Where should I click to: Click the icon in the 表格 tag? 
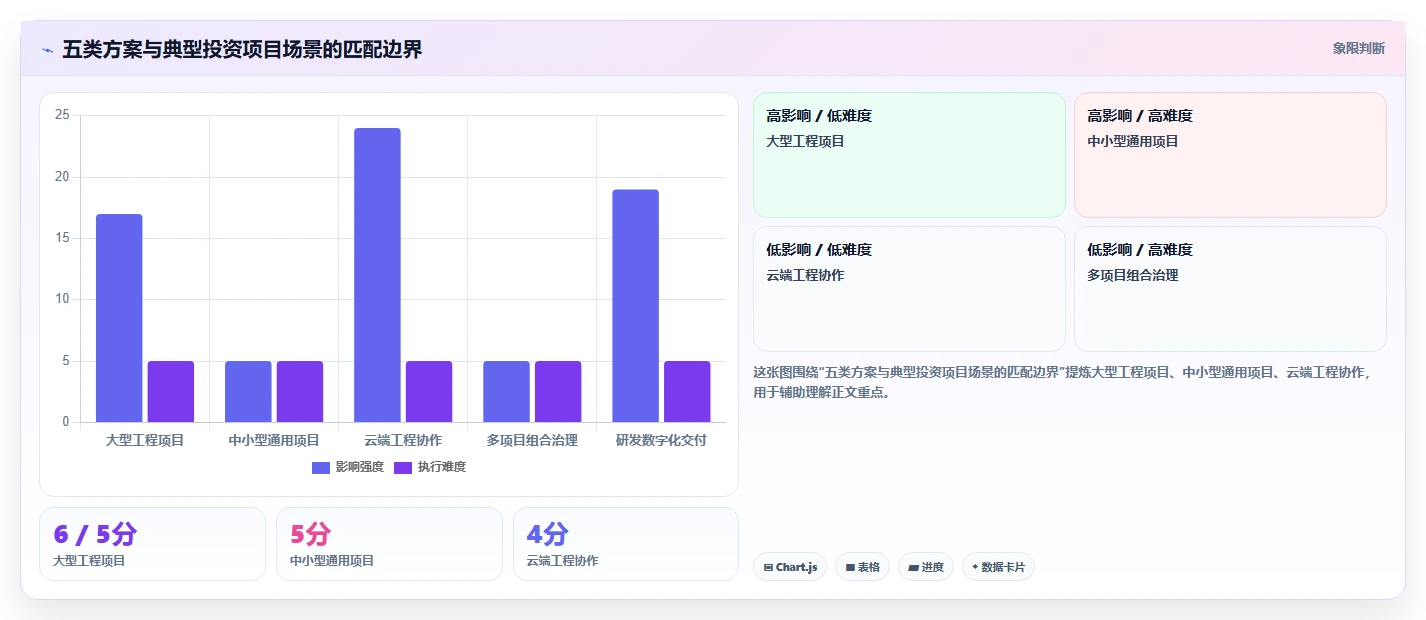pos(850,567)
